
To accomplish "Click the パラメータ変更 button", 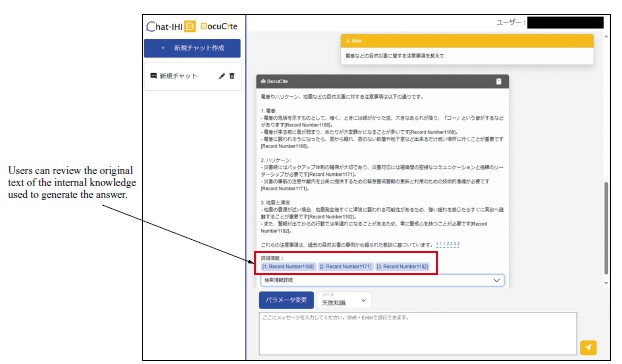I will point(286,300).
